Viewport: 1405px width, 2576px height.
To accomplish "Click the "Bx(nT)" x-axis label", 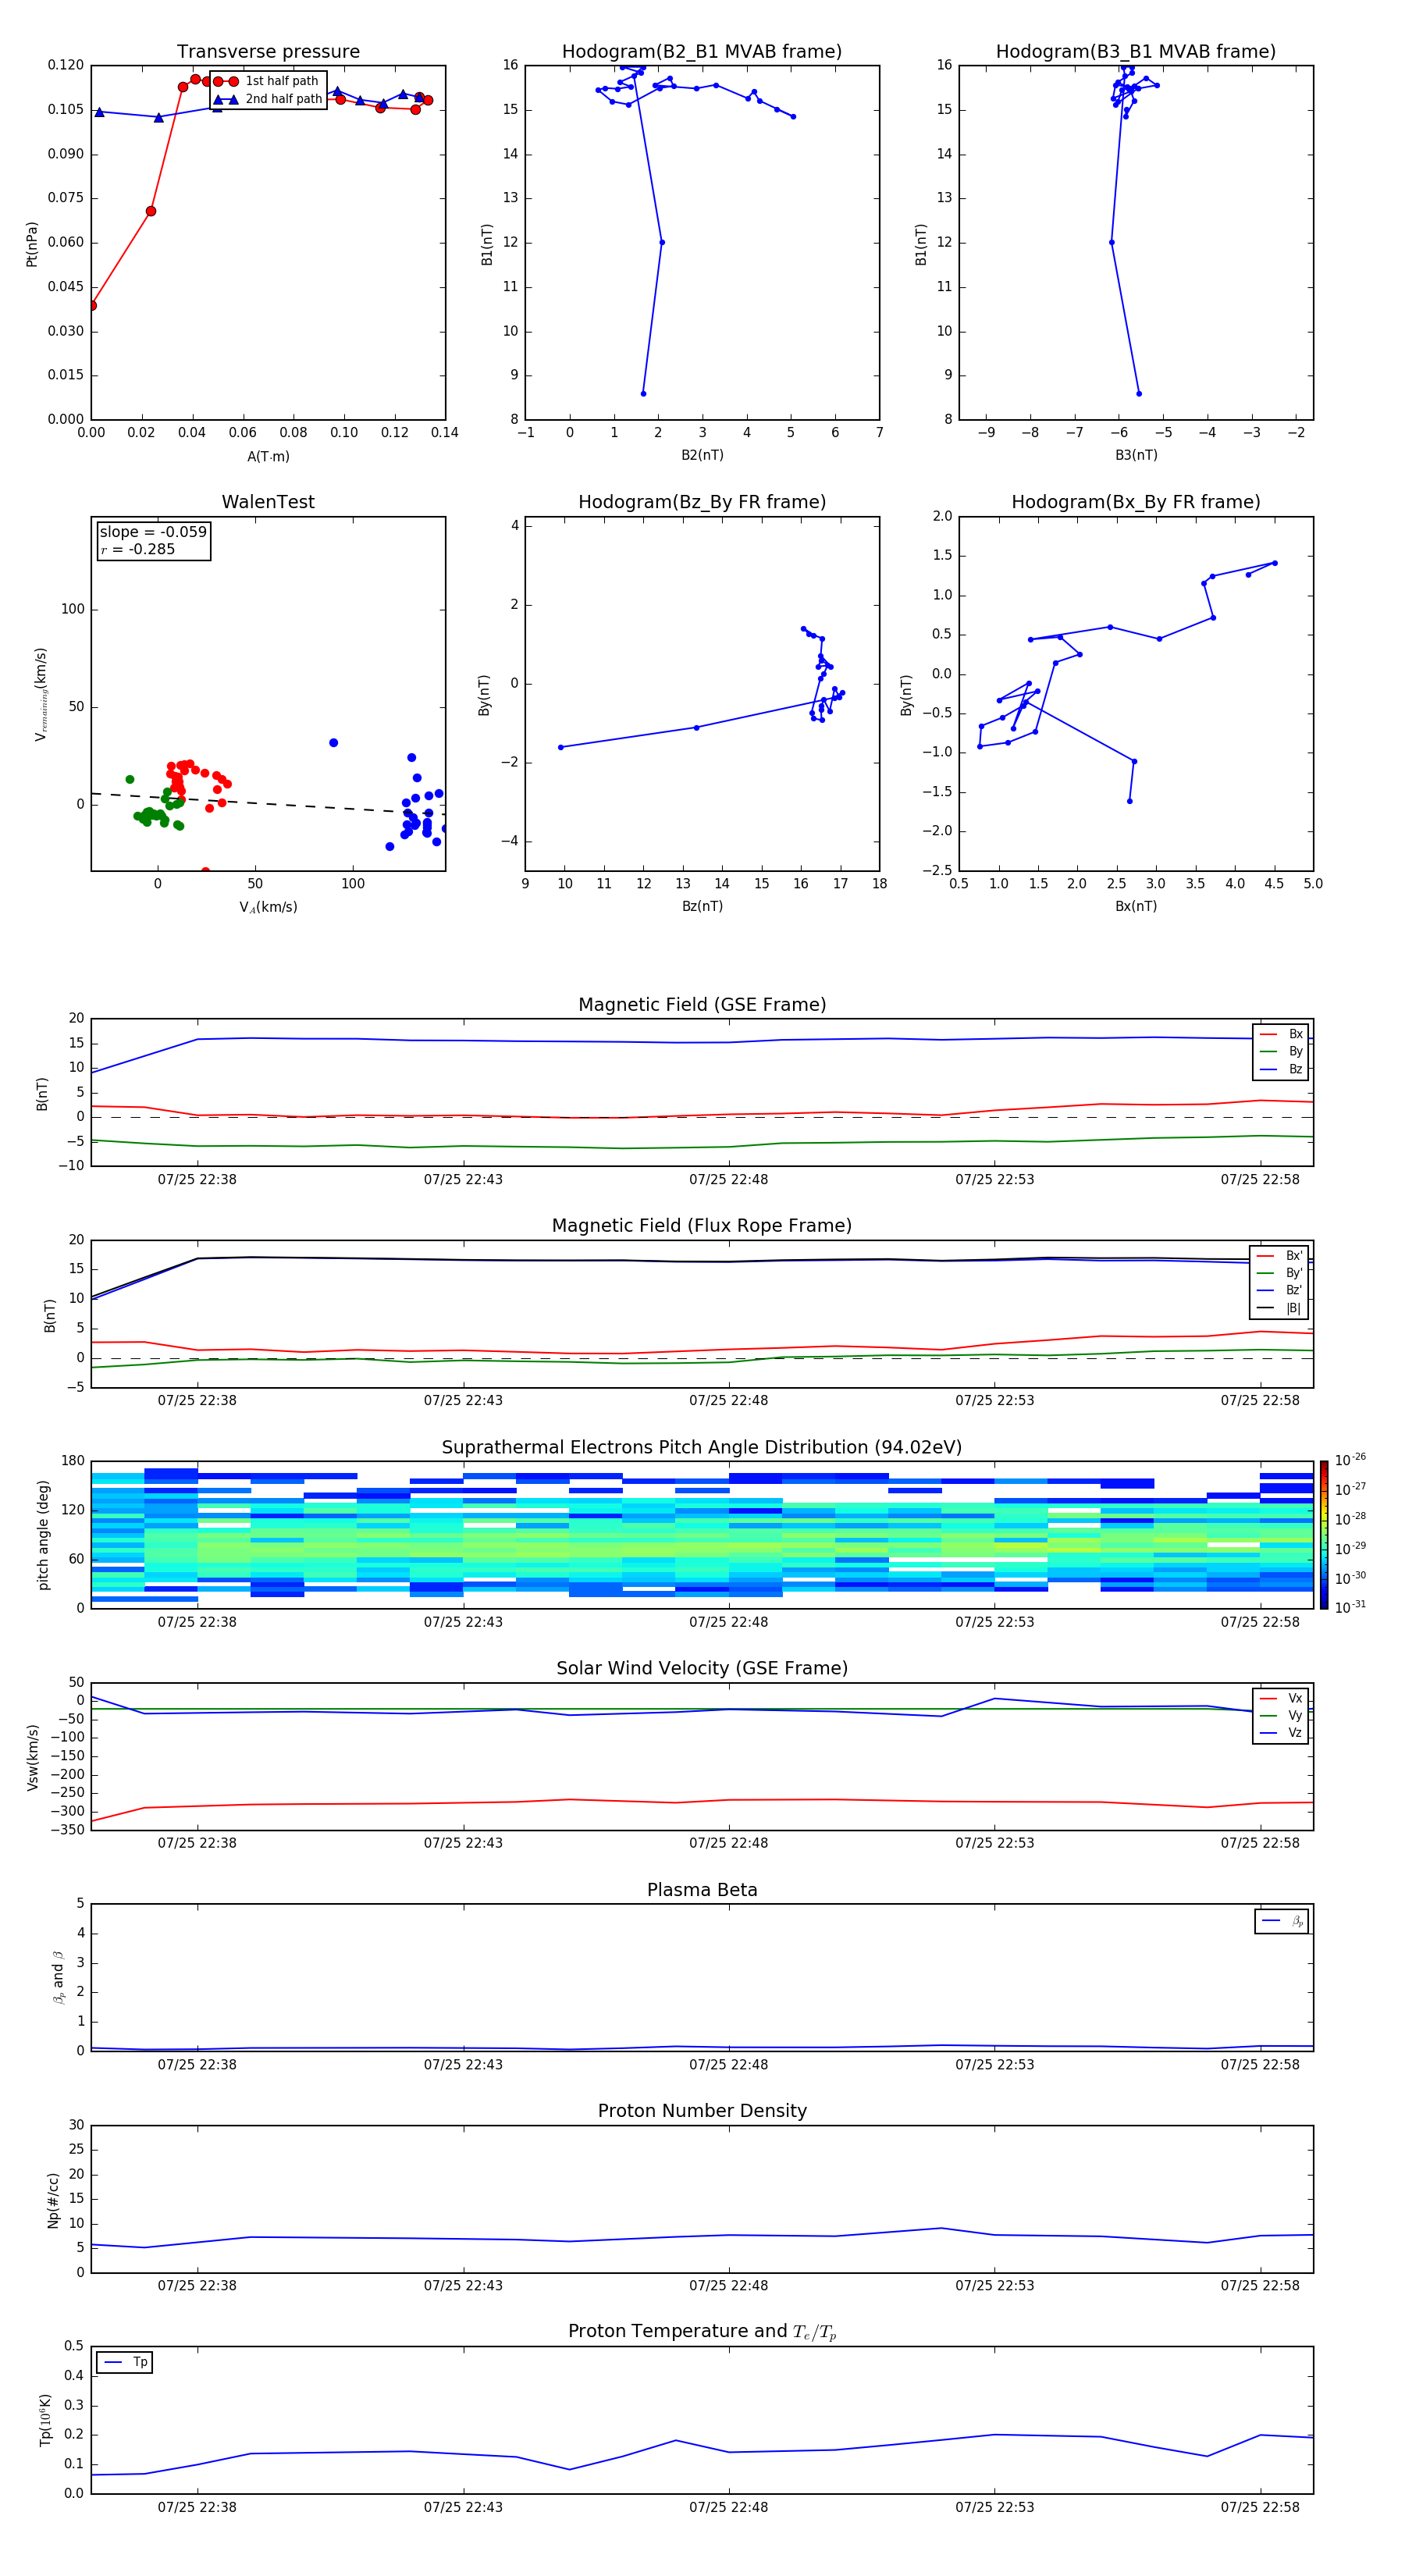I will click(1136, 906).
